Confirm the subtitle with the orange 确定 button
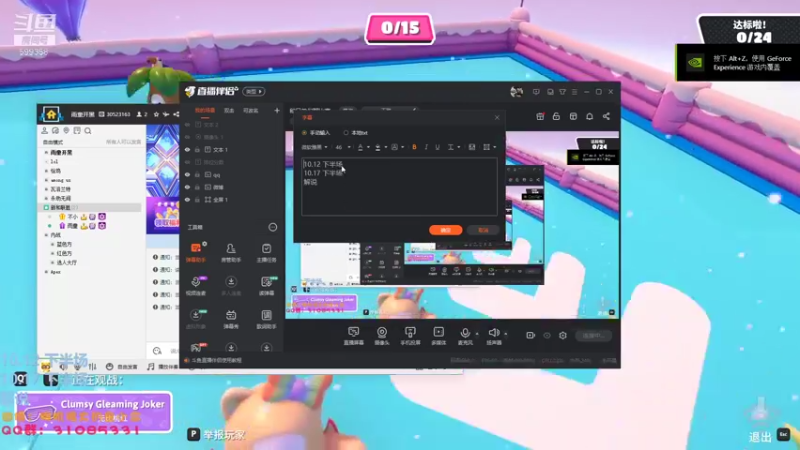Screen dimensions: 800x450 click(445, 230)
